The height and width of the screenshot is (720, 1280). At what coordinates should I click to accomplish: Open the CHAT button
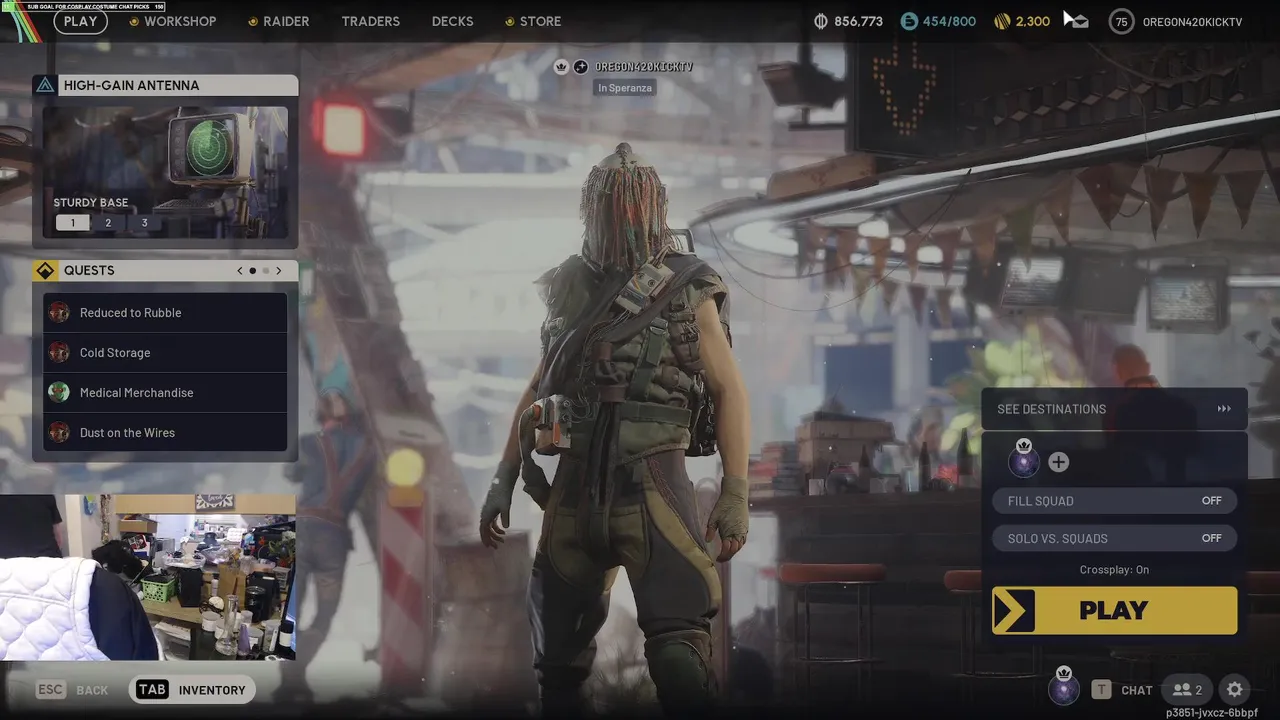tap(1123, 690)
